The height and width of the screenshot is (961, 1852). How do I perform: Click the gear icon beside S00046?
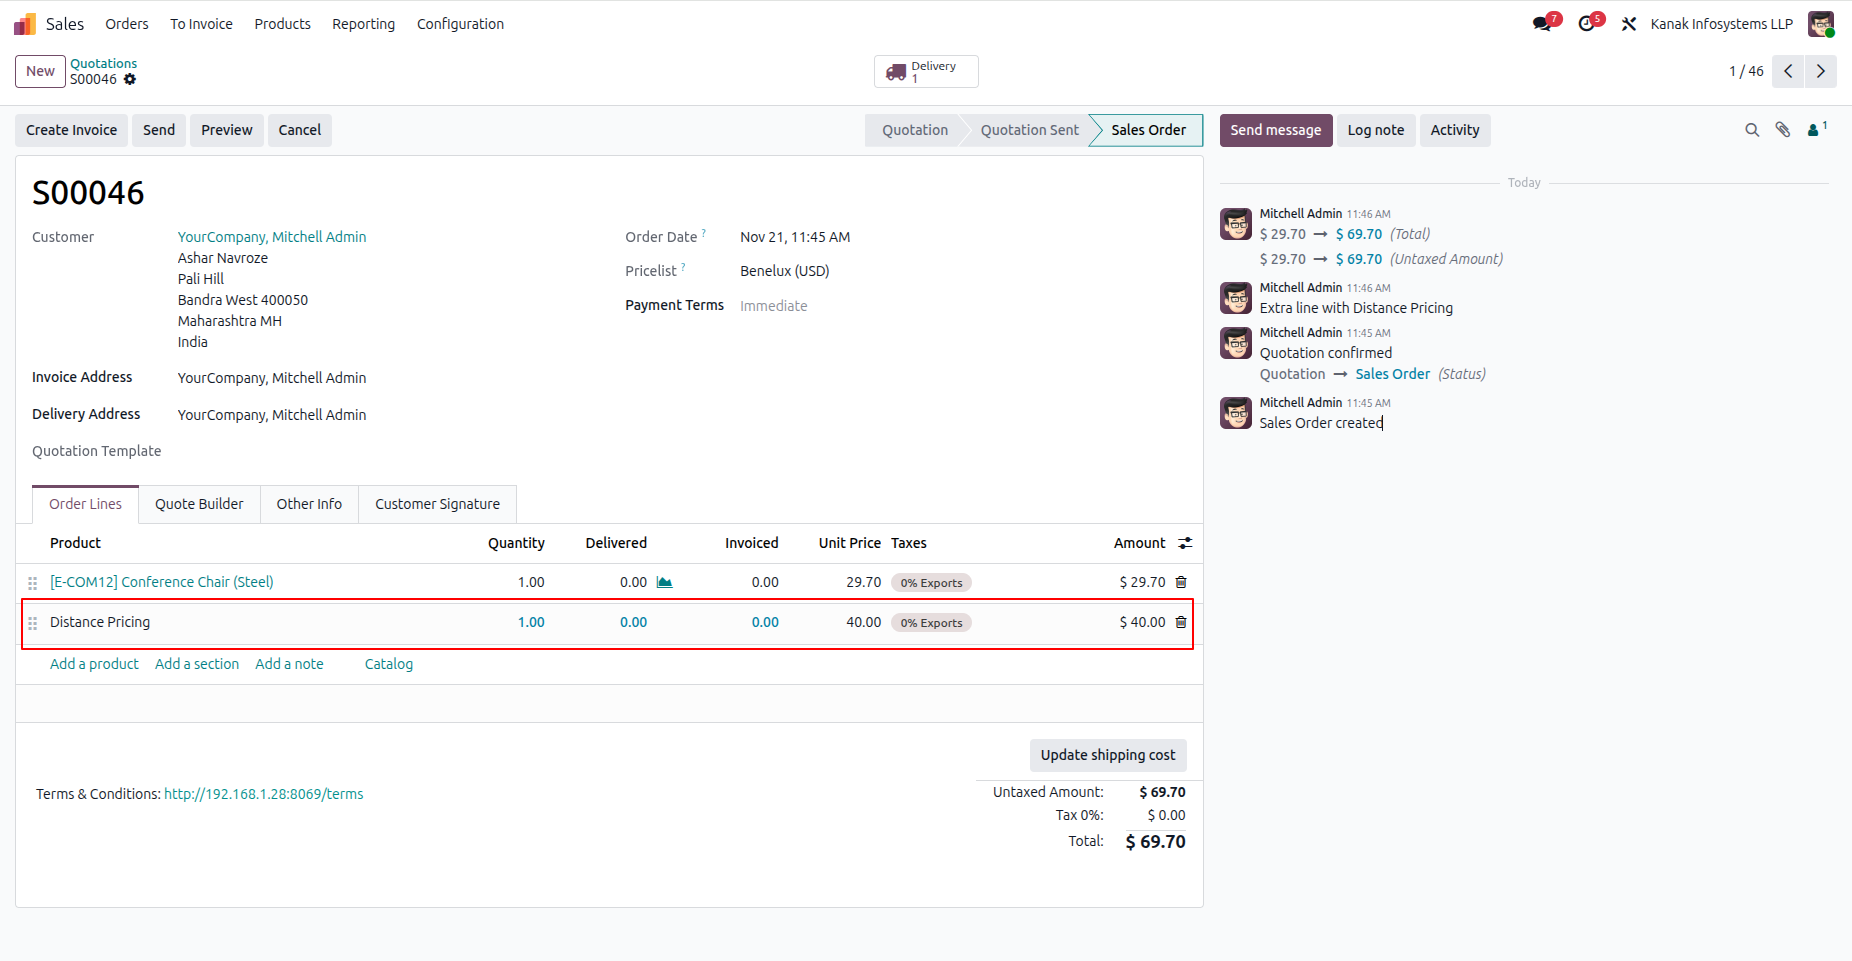point(130,80)
